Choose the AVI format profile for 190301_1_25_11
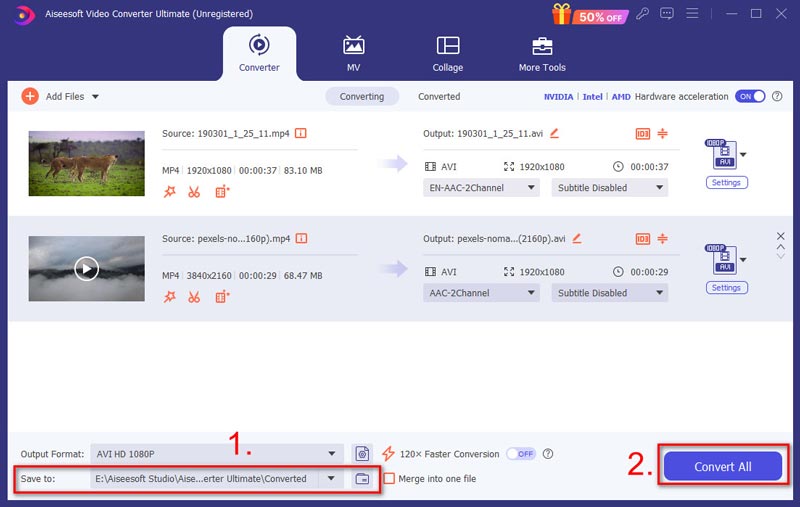The image size is (800, 507). pyautogui.click(x=726, y=154)
